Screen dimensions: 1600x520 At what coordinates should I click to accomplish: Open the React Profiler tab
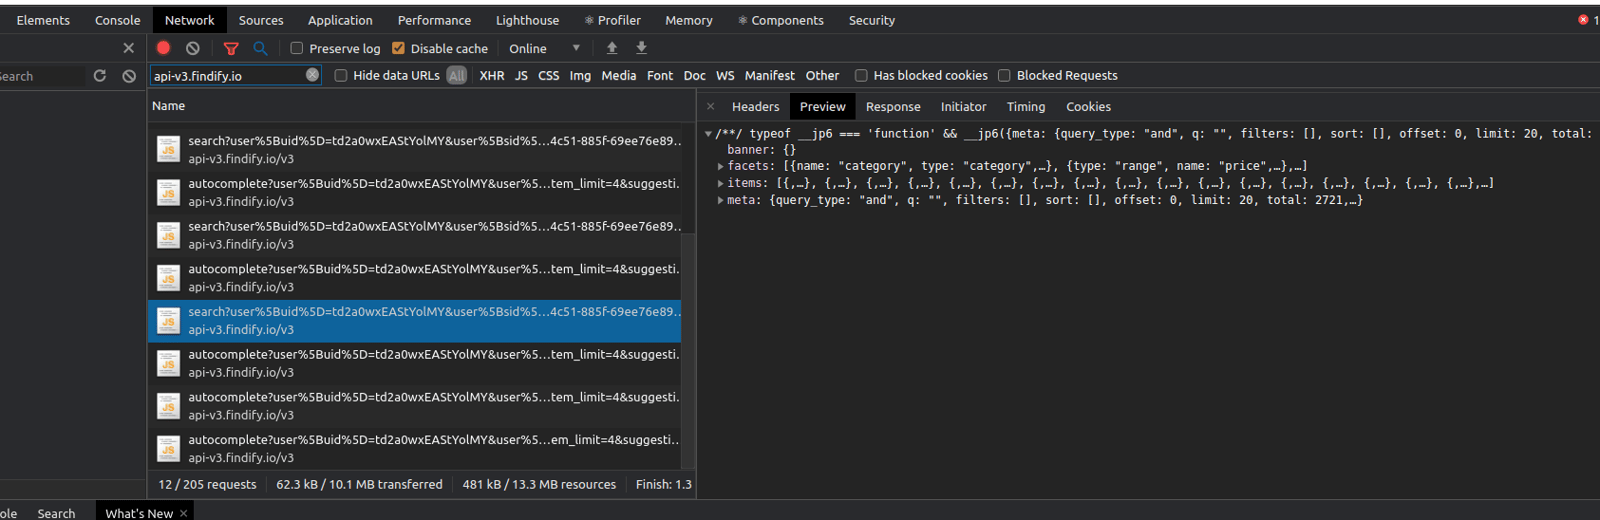point(612,20)
